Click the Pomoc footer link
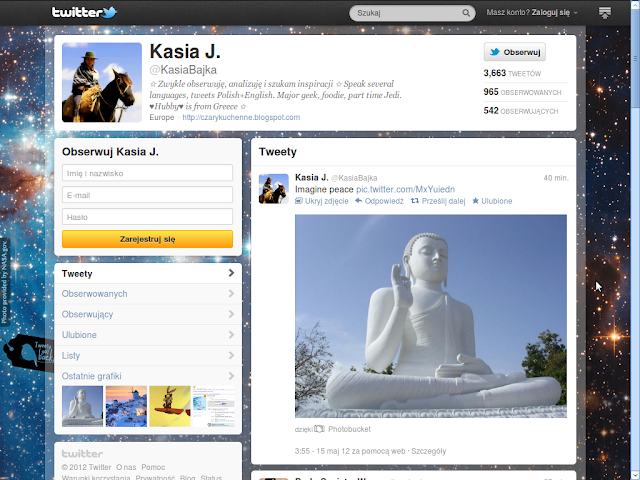Viewport: 640px width, 480px height. point(153,467)
